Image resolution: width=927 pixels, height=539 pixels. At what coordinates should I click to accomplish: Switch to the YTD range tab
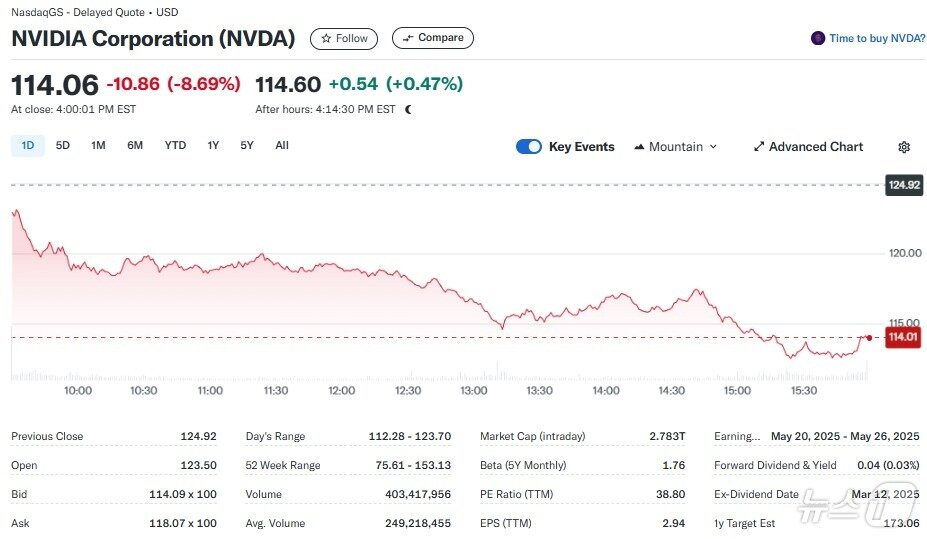tap(175, 146)
